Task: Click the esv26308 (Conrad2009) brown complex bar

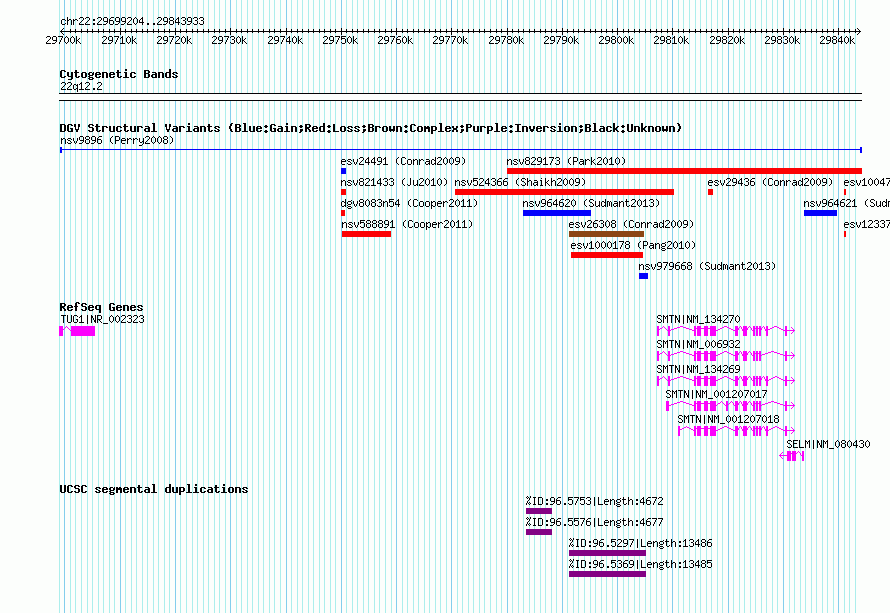Action: [x=606, y=234]
